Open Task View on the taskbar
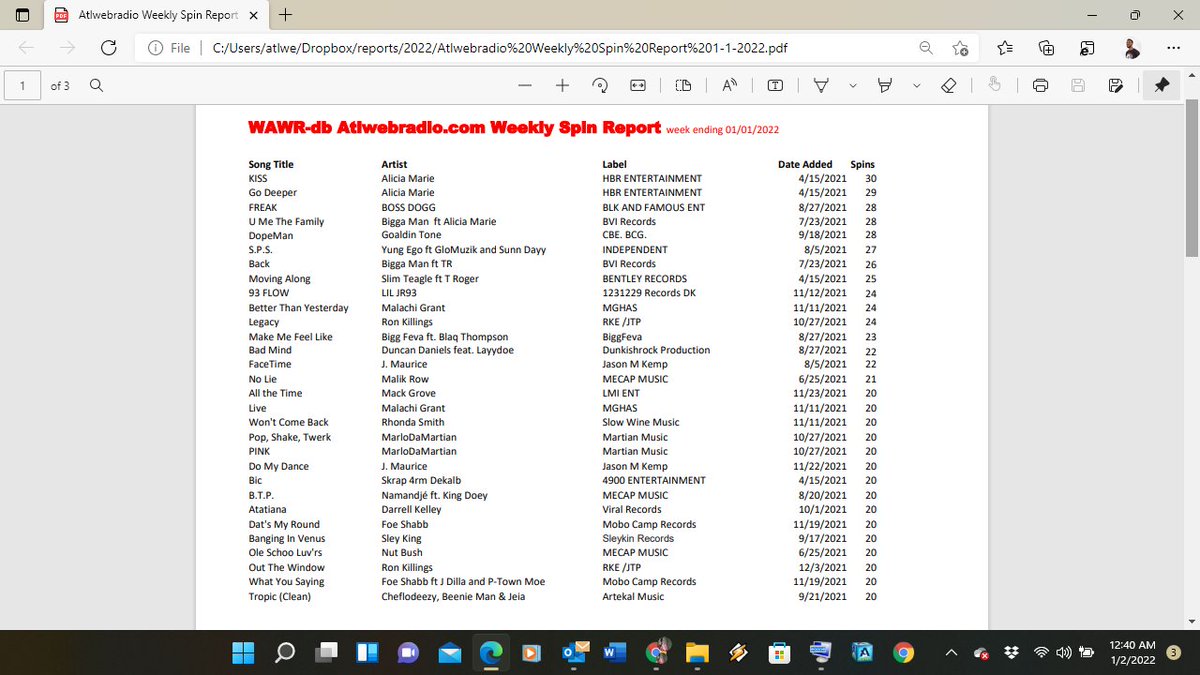Viewport: 1200px width, 675px height. click(326, 653)
